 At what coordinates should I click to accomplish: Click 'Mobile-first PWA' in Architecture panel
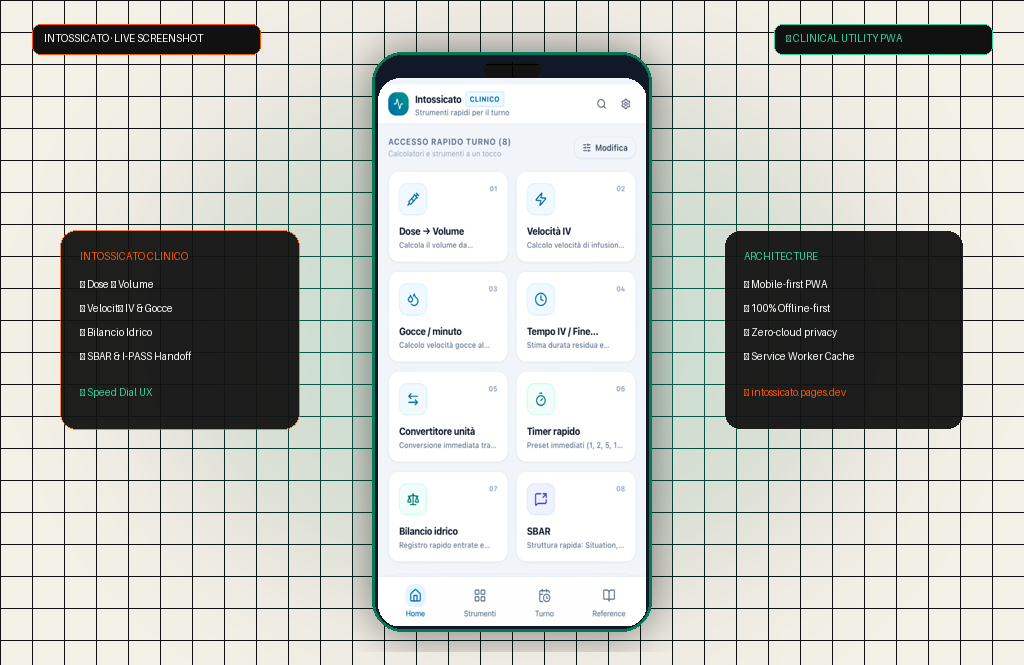[x=789, y=284]
